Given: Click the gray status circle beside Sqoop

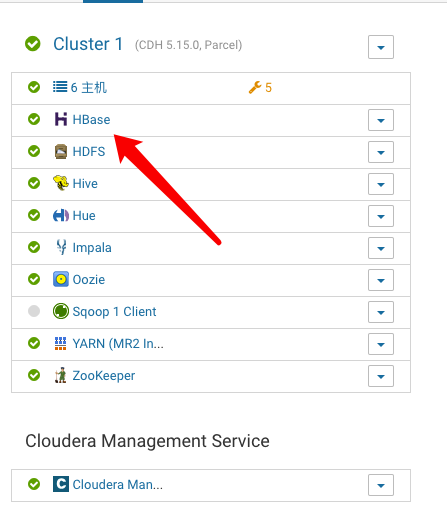Looking at the screenshot, I should (34, 311).
